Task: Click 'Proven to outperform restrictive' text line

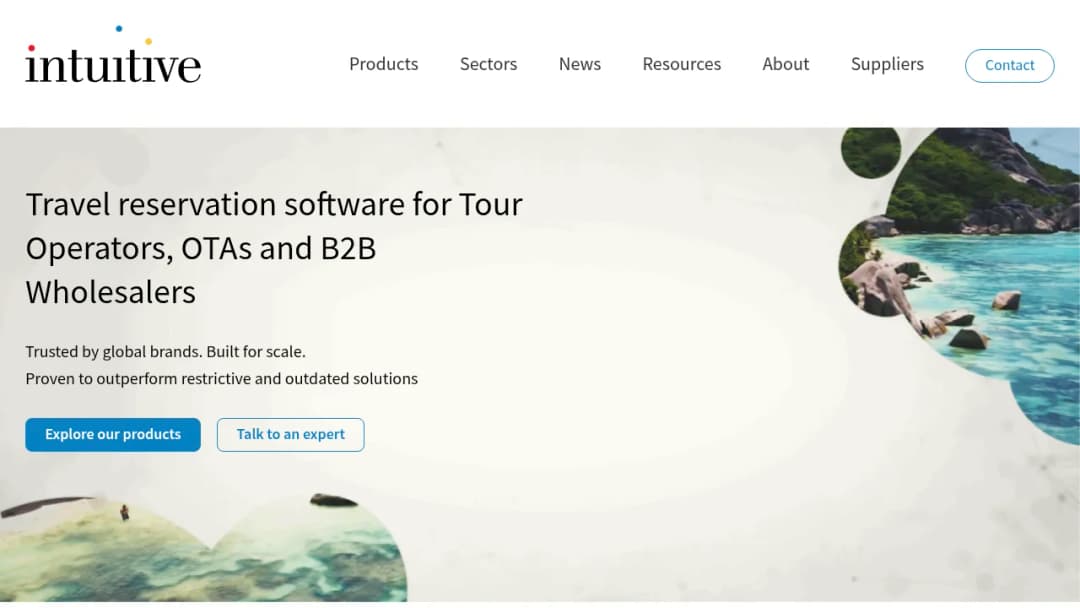Action: (222, 379)
